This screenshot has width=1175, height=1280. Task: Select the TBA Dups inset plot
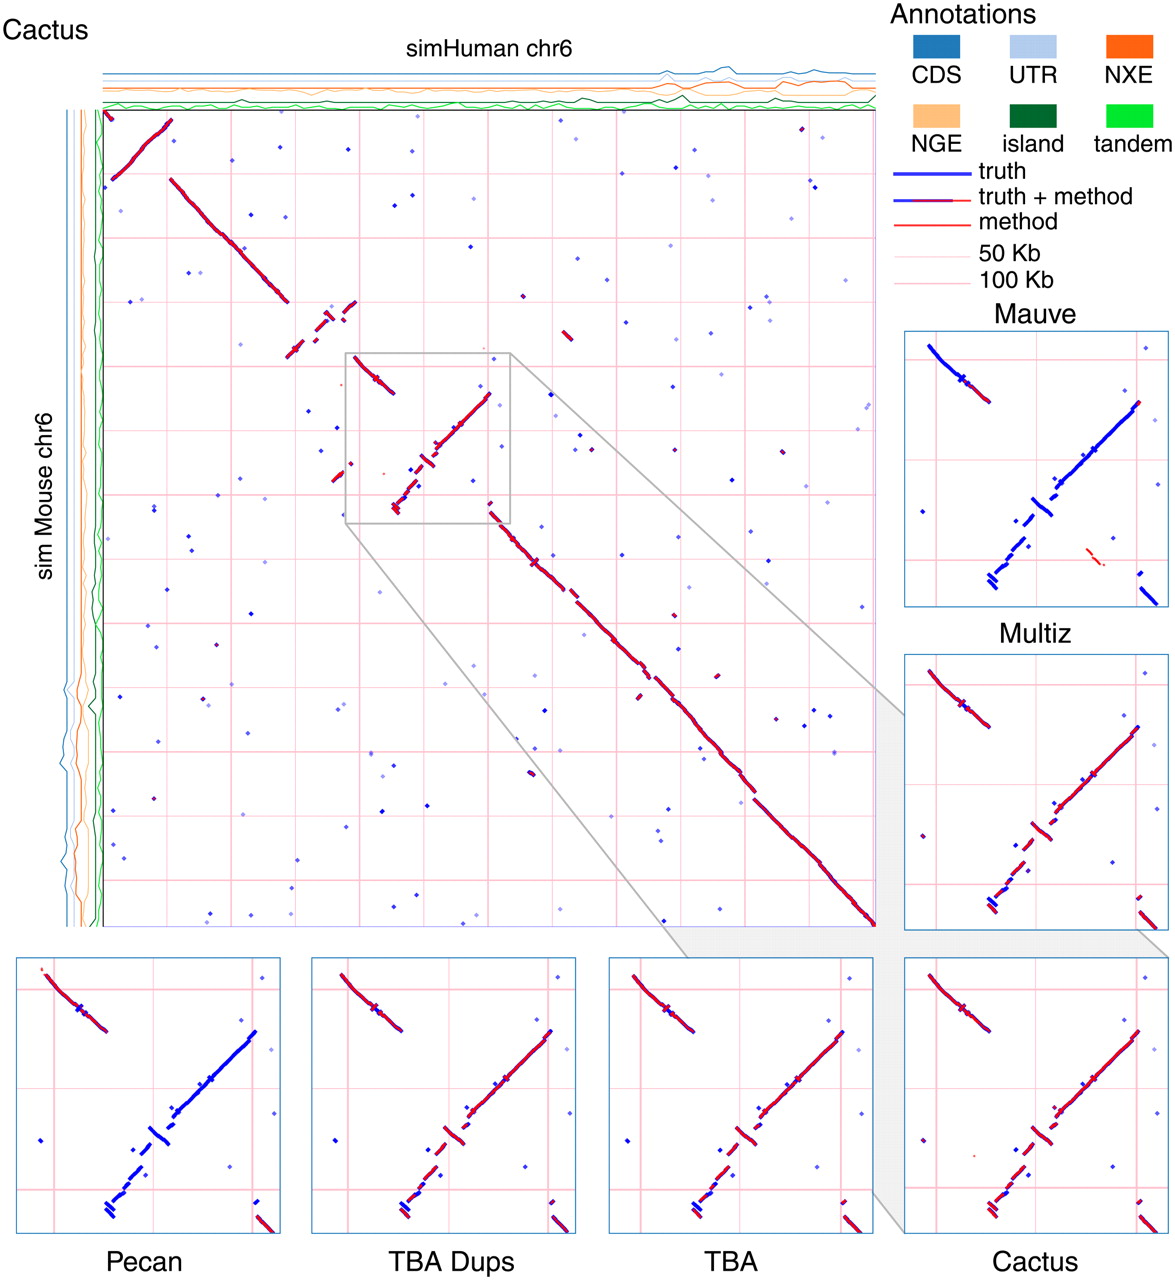point(444,1095)
